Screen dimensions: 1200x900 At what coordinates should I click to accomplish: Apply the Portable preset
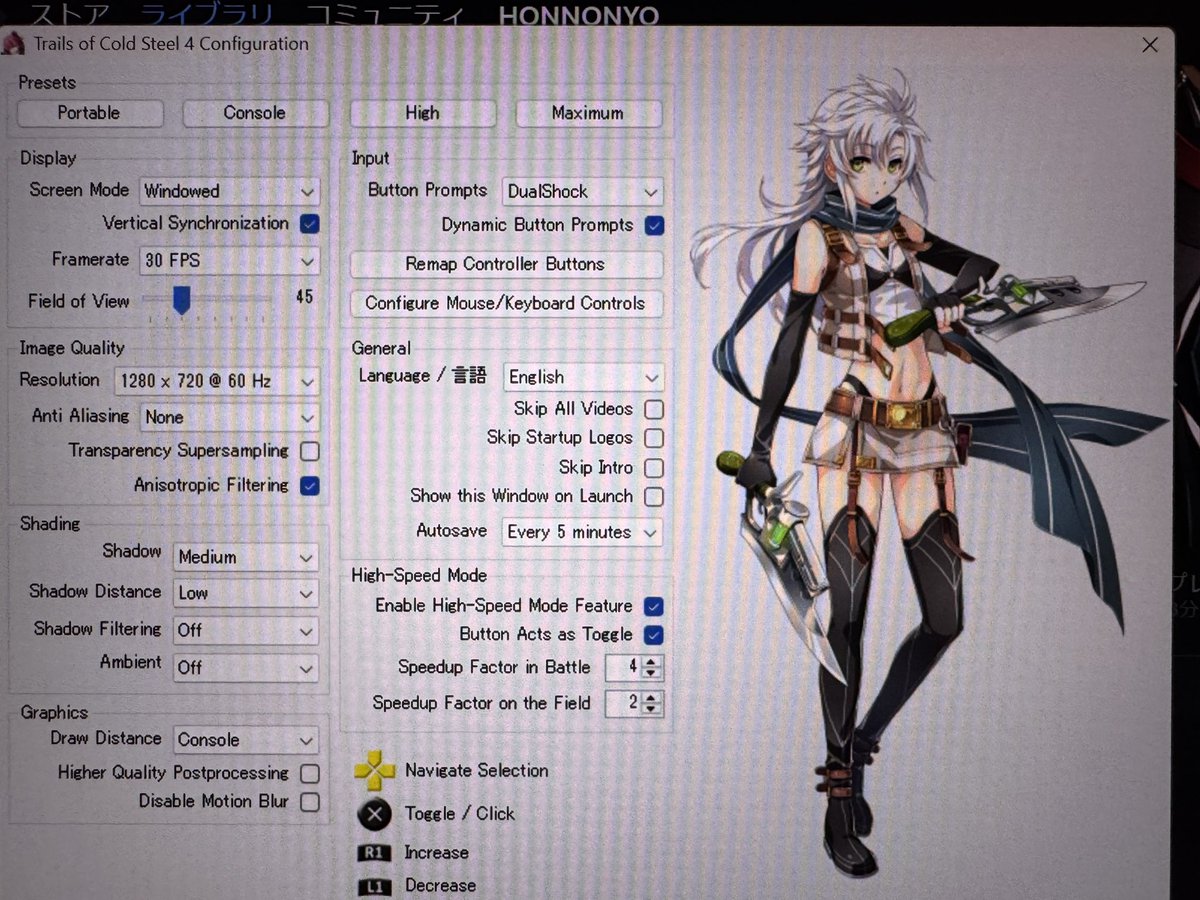coord(90,113)
